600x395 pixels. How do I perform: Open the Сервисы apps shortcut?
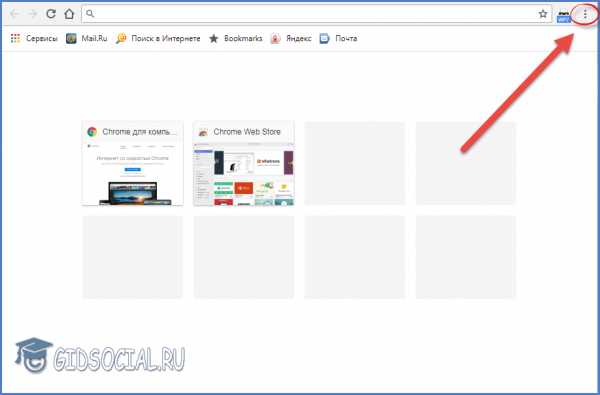(x=34, y=38)
